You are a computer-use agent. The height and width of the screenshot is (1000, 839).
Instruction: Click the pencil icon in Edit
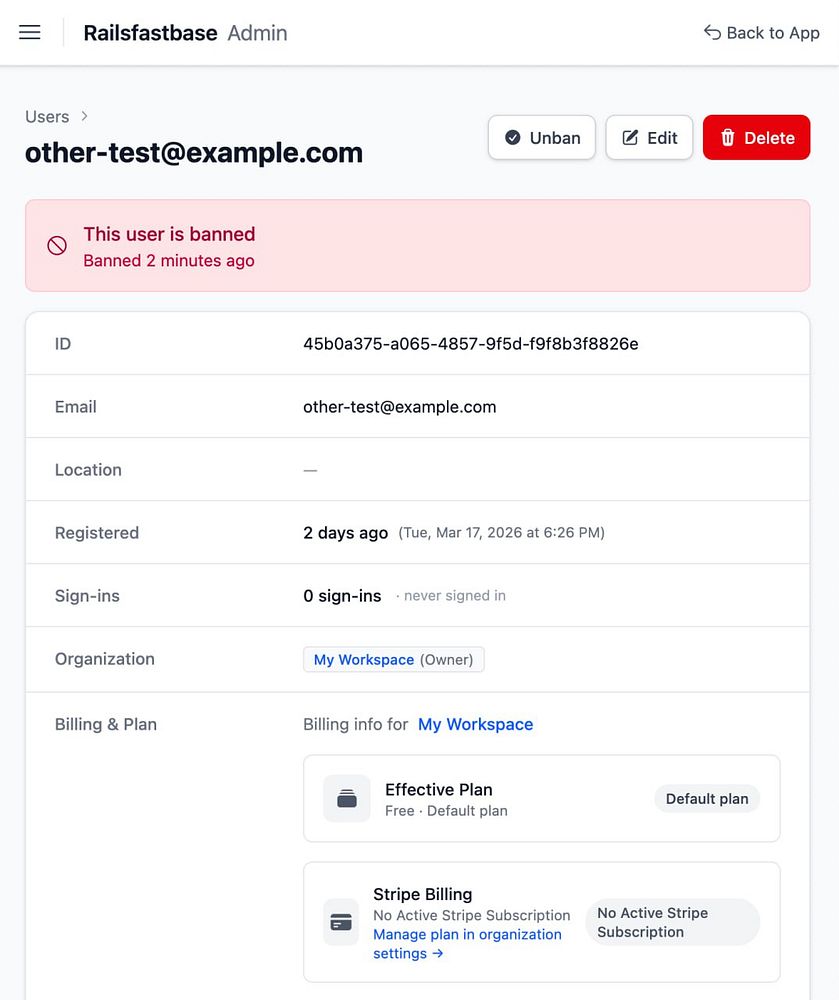pyautogui.click(x=630, y=138)
